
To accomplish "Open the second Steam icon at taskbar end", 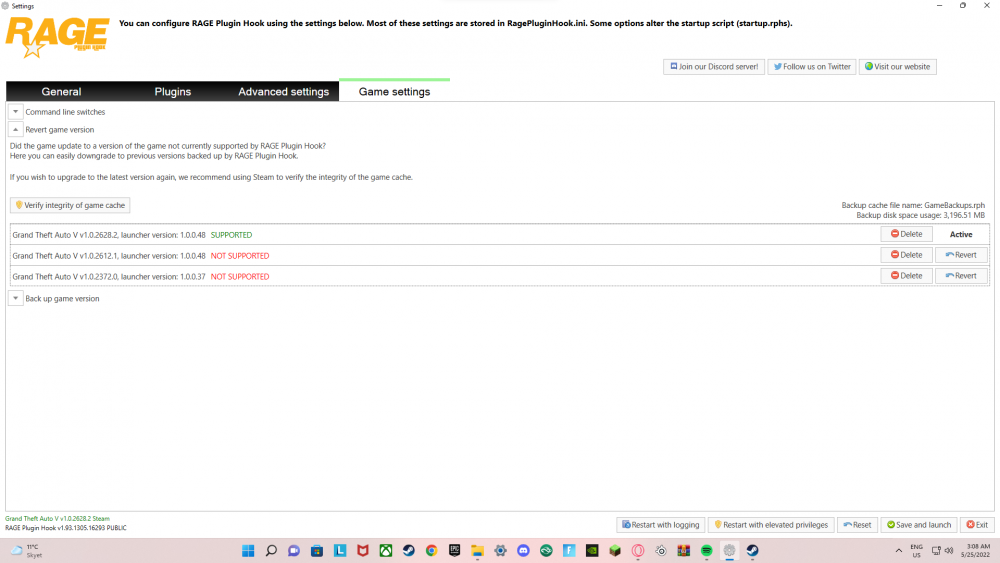I will point(753,551).
